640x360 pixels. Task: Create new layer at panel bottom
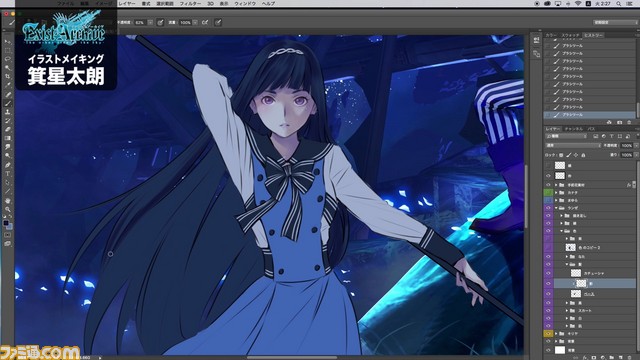click(x=621, y=358)
